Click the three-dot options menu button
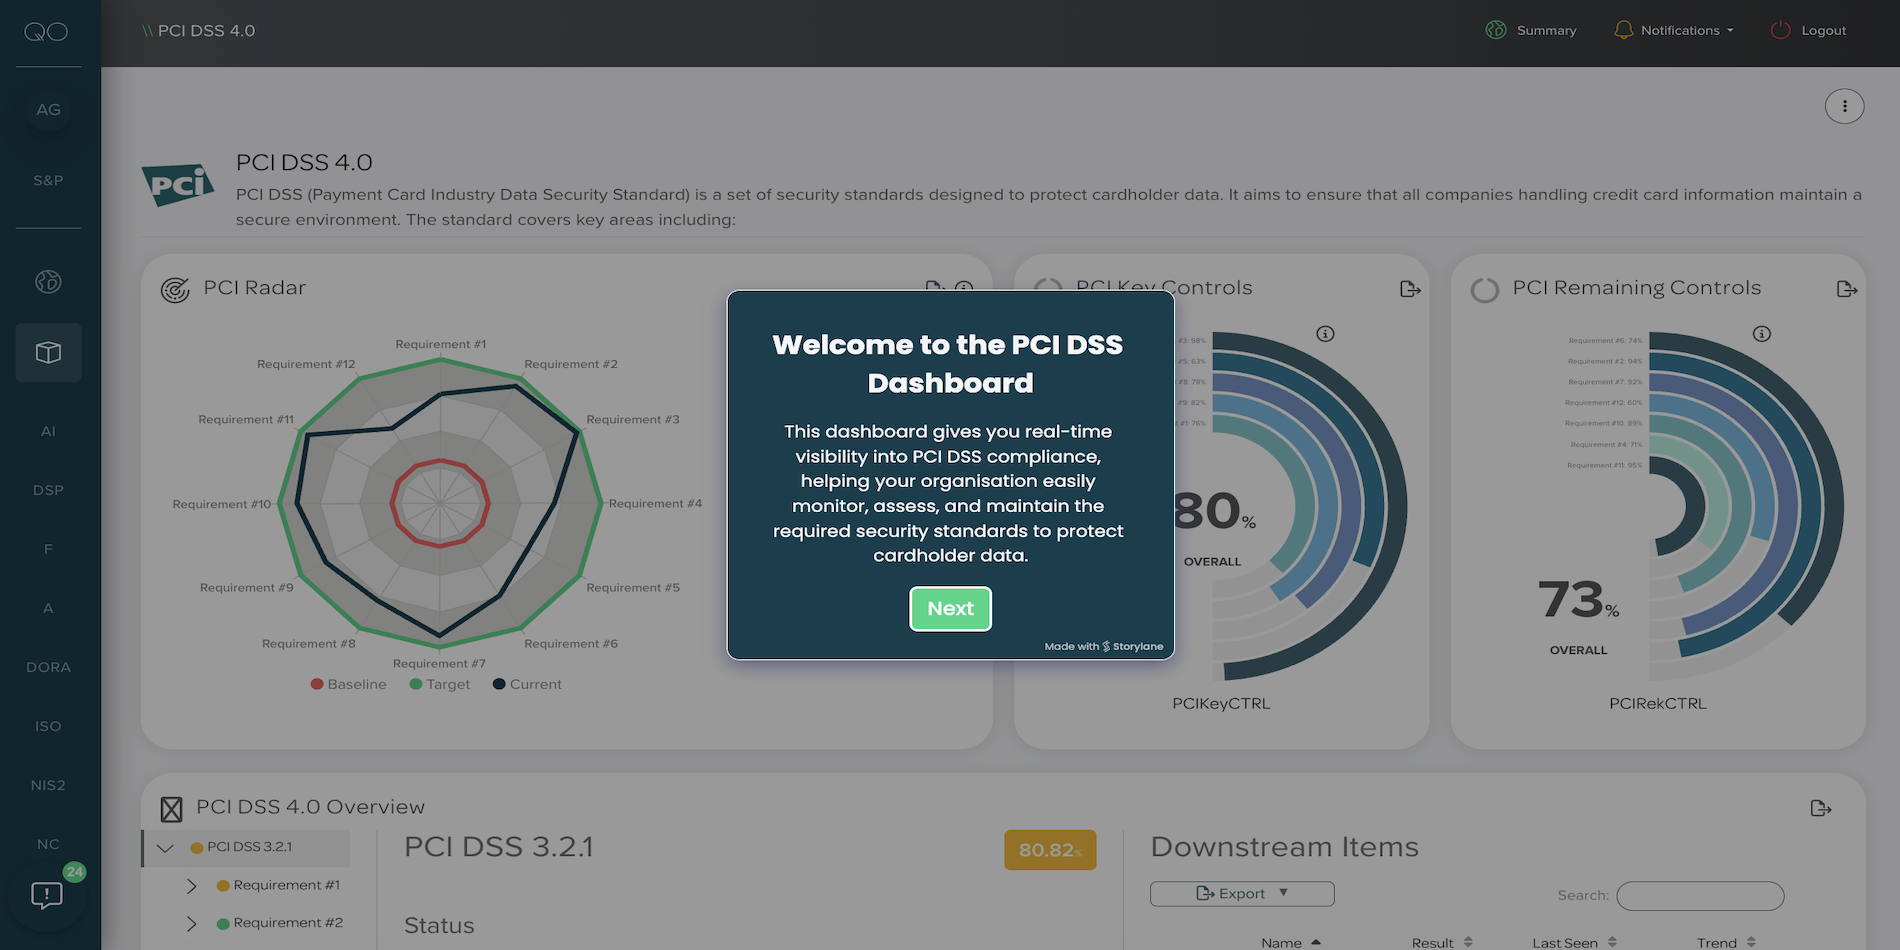1900x950 pixels. 1844,106
